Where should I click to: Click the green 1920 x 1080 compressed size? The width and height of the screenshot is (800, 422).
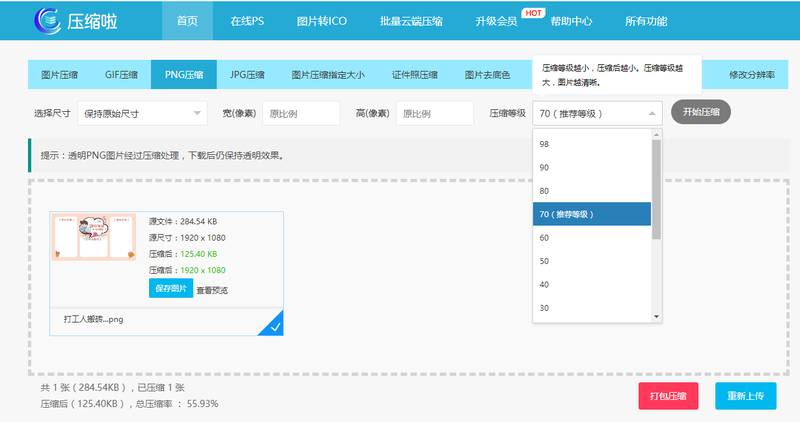(203, 270)
